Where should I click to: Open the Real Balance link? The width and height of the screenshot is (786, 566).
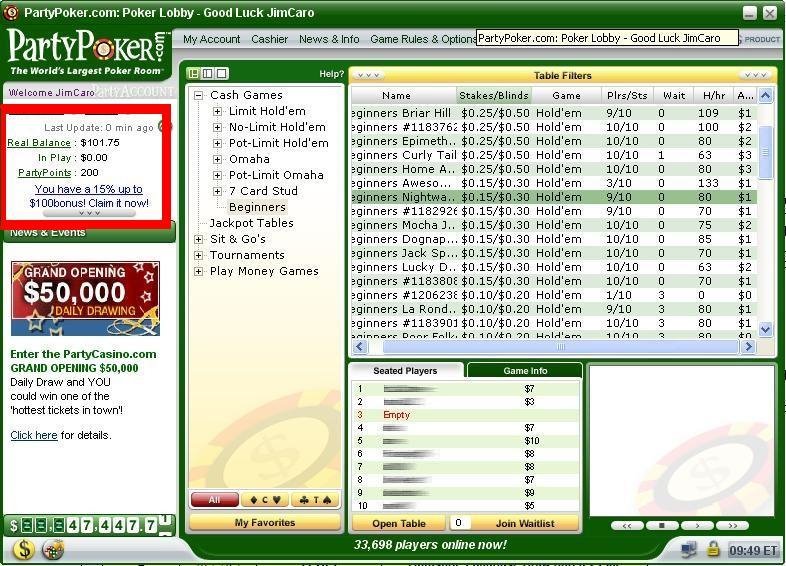[39, 143]
